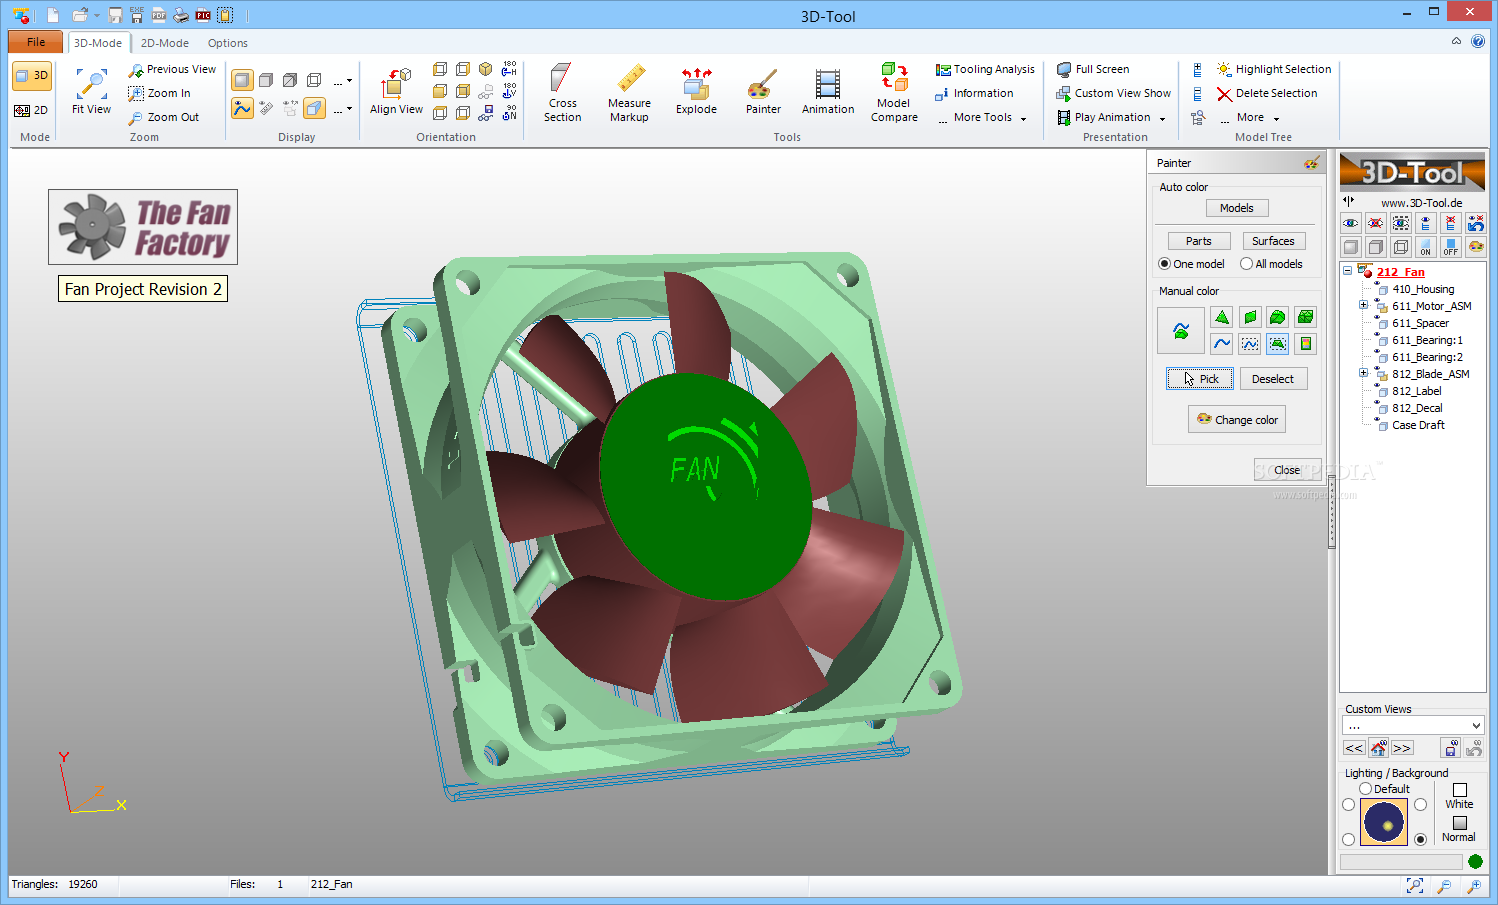Open the Measure Markup tool
This screenshot has height=905, width=1498.
click(x=629, y=94)
